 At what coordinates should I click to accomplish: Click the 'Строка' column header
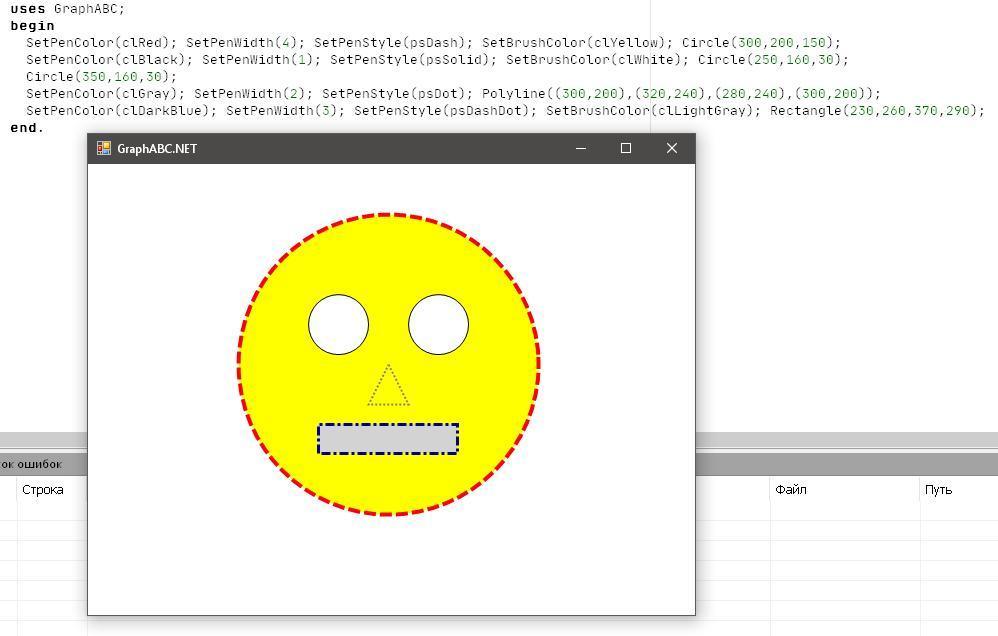43,490
